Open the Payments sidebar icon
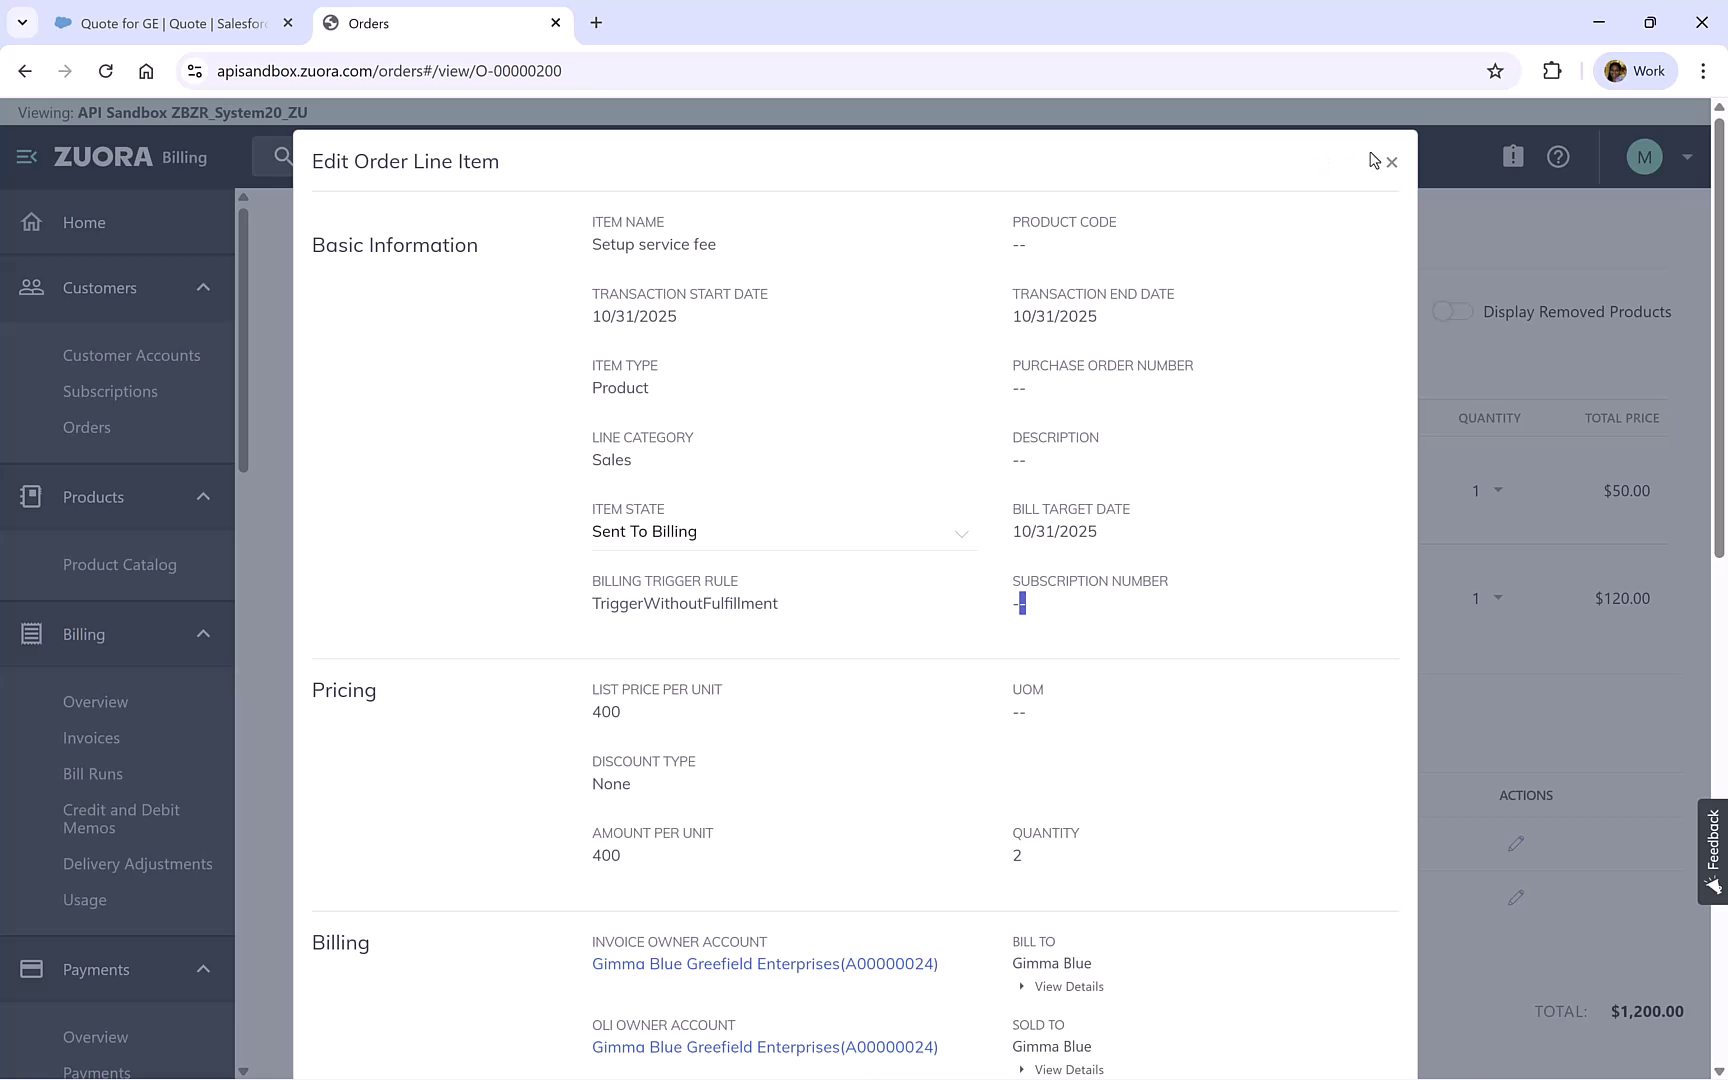Image resolution: width=1728 pixels, height=1080 pixels. click(x=32, y=969)
